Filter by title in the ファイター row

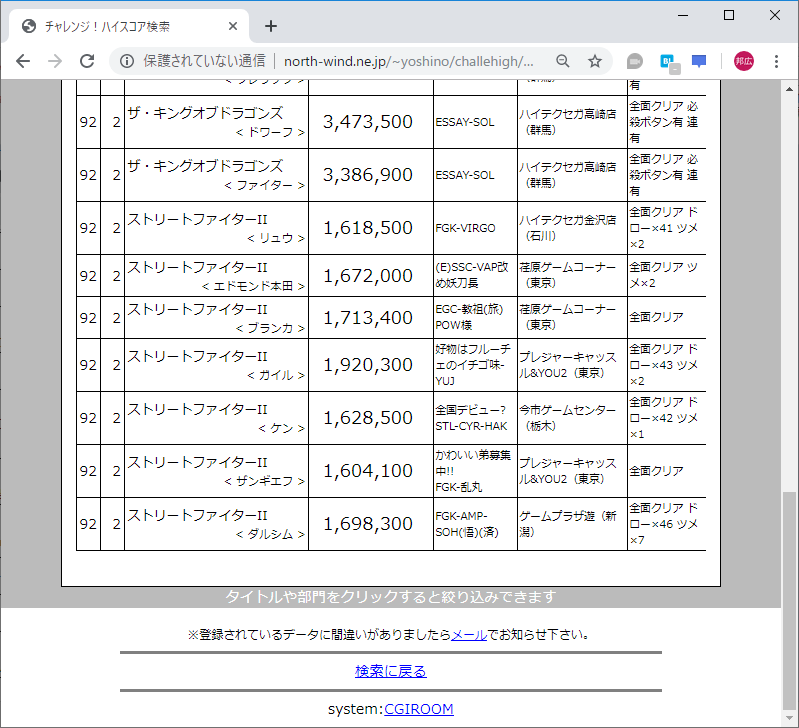tap(205, 166)
